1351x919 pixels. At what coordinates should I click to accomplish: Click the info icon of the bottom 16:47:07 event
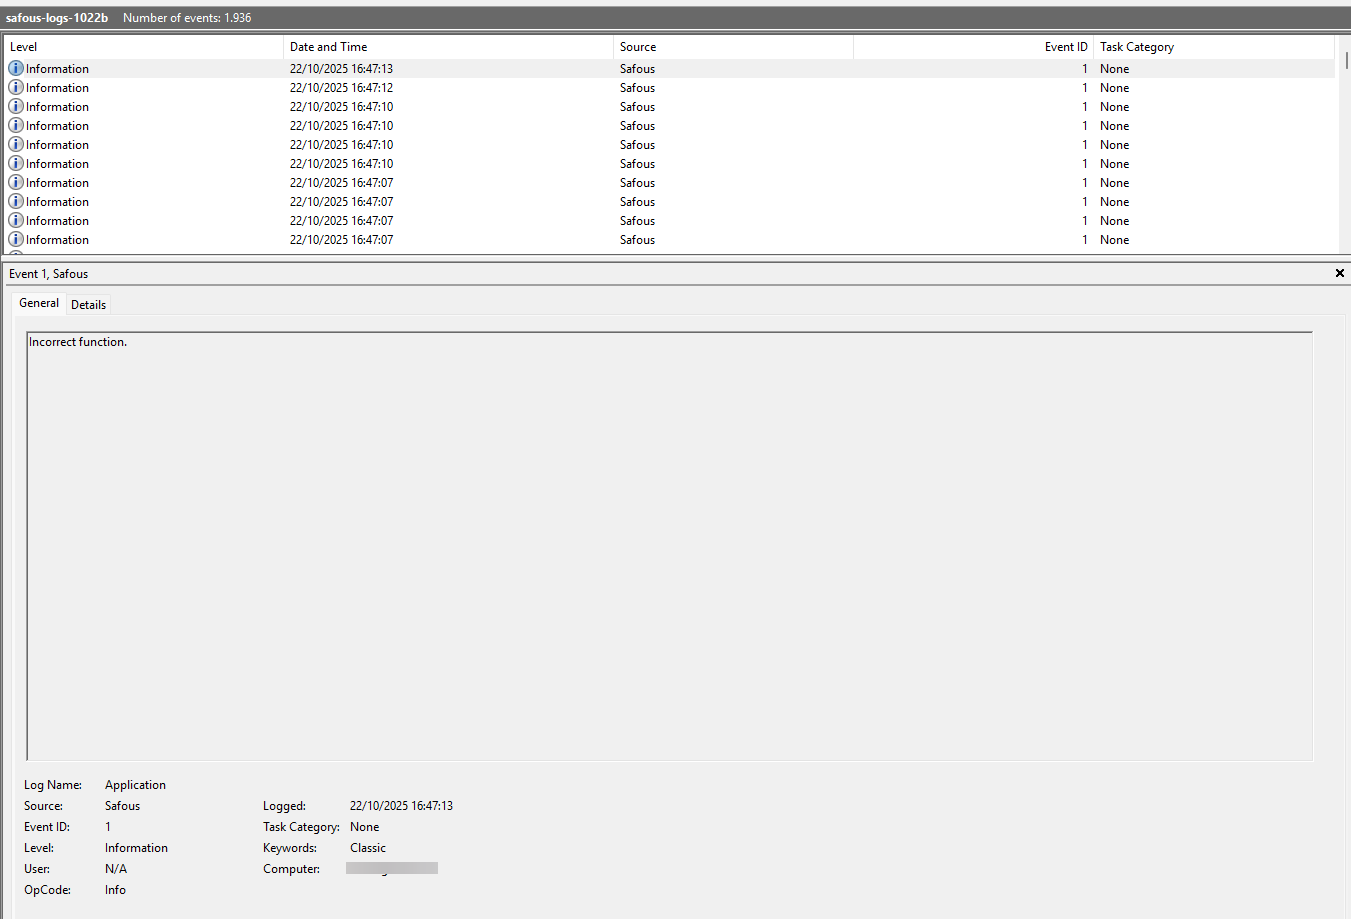pyautogui.click(x=16, y=239)
